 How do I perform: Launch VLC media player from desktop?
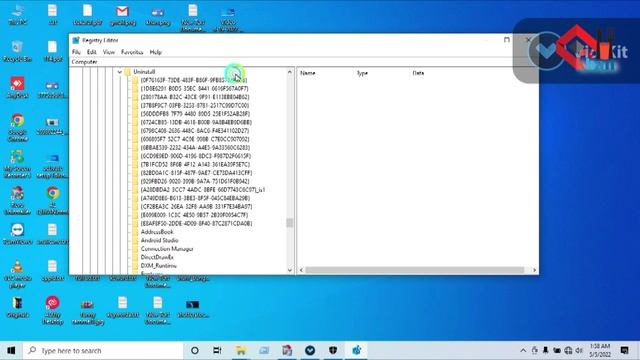coord(18,274)
